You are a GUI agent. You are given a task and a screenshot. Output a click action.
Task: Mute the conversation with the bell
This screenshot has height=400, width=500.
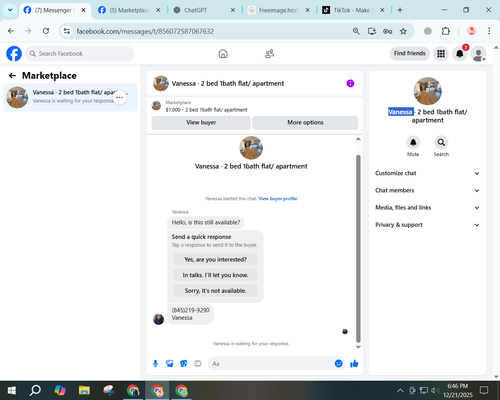413,143
